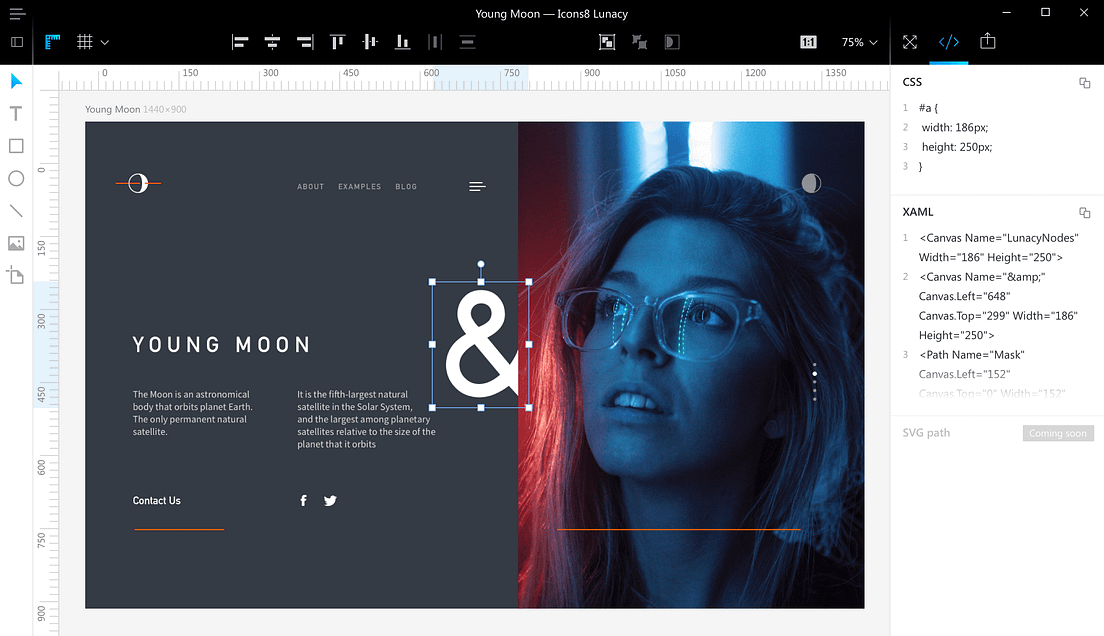
Task: Click the Contact Us text
Action: pos(156,501)
